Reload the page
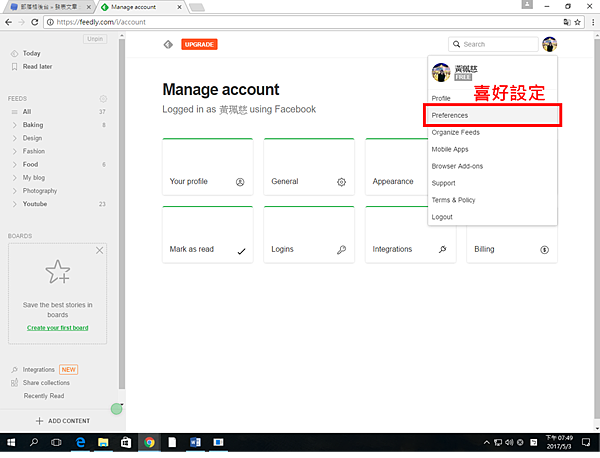 pyautogui.click(x=34, y=22)
